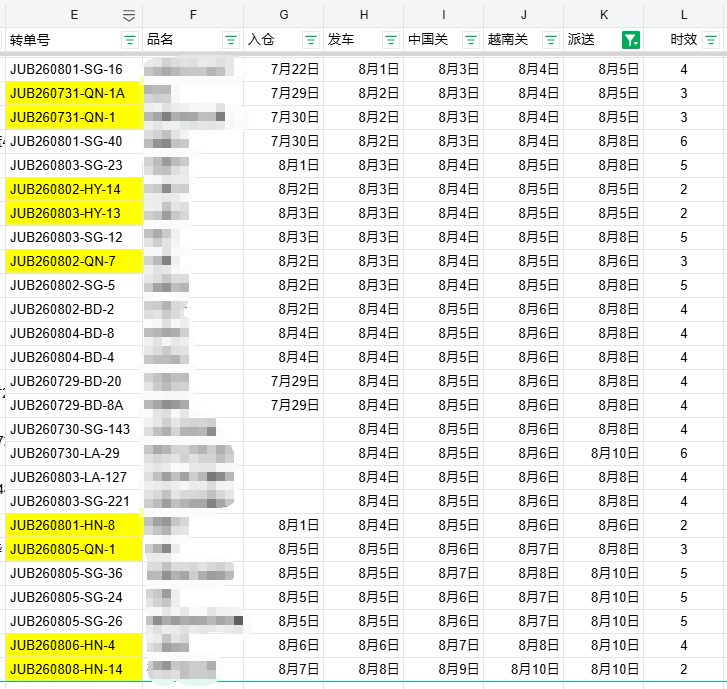Select cell JUB260803-SG-221
Screen dimensions: 727x689
[x=74, y=501]
